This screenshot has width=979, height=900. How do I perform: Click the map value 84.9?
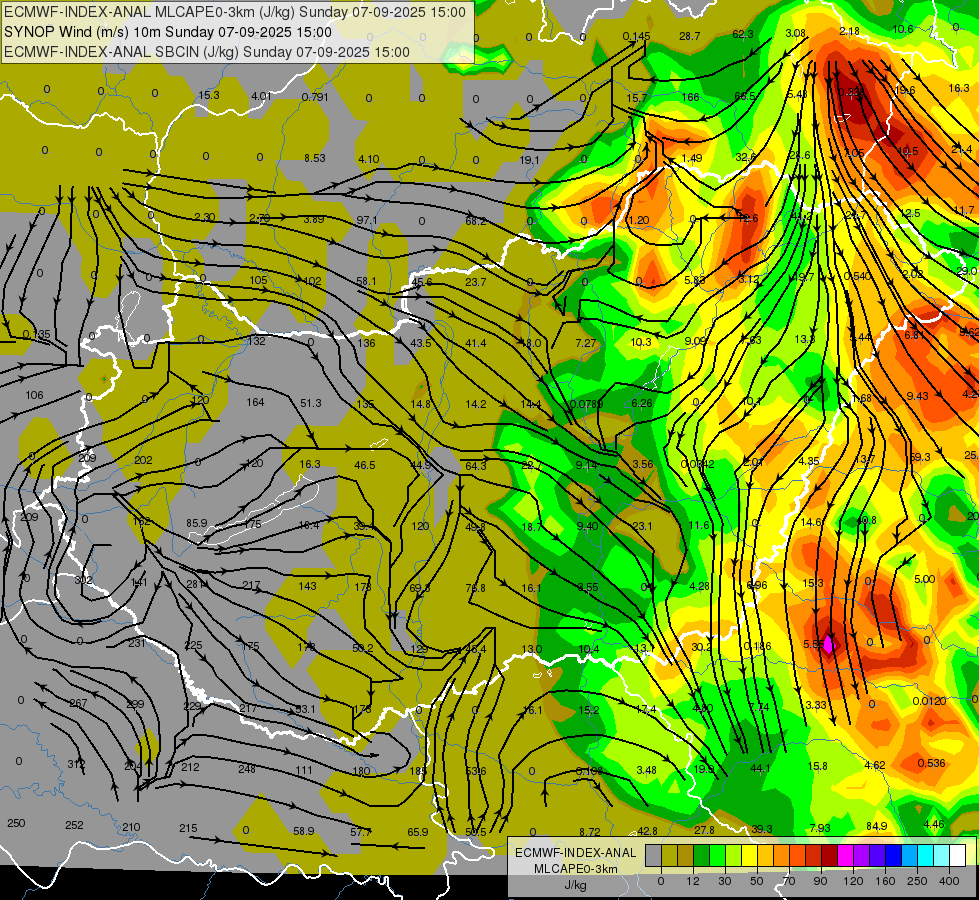877,826
